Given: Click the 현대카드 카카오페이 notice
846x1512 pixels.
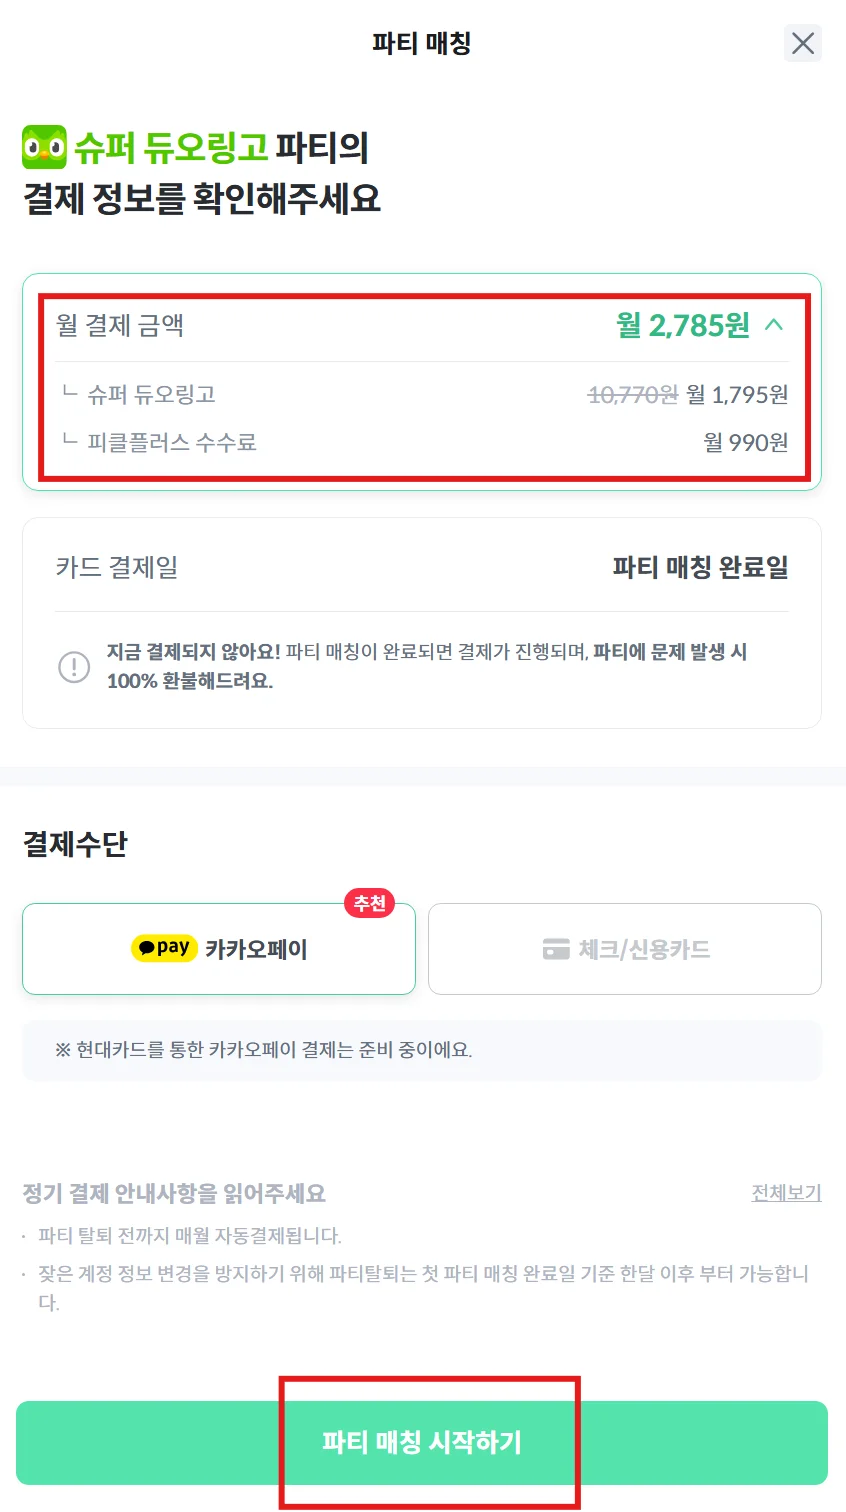Looking at the screenshot, I should 264,1050.
